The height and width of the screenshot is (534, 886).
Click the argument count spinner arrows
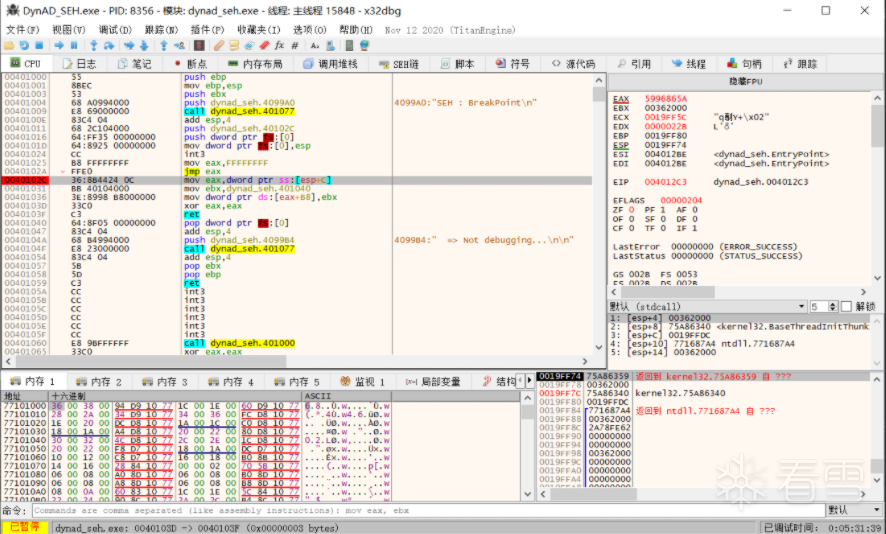[x=832, y=306]
